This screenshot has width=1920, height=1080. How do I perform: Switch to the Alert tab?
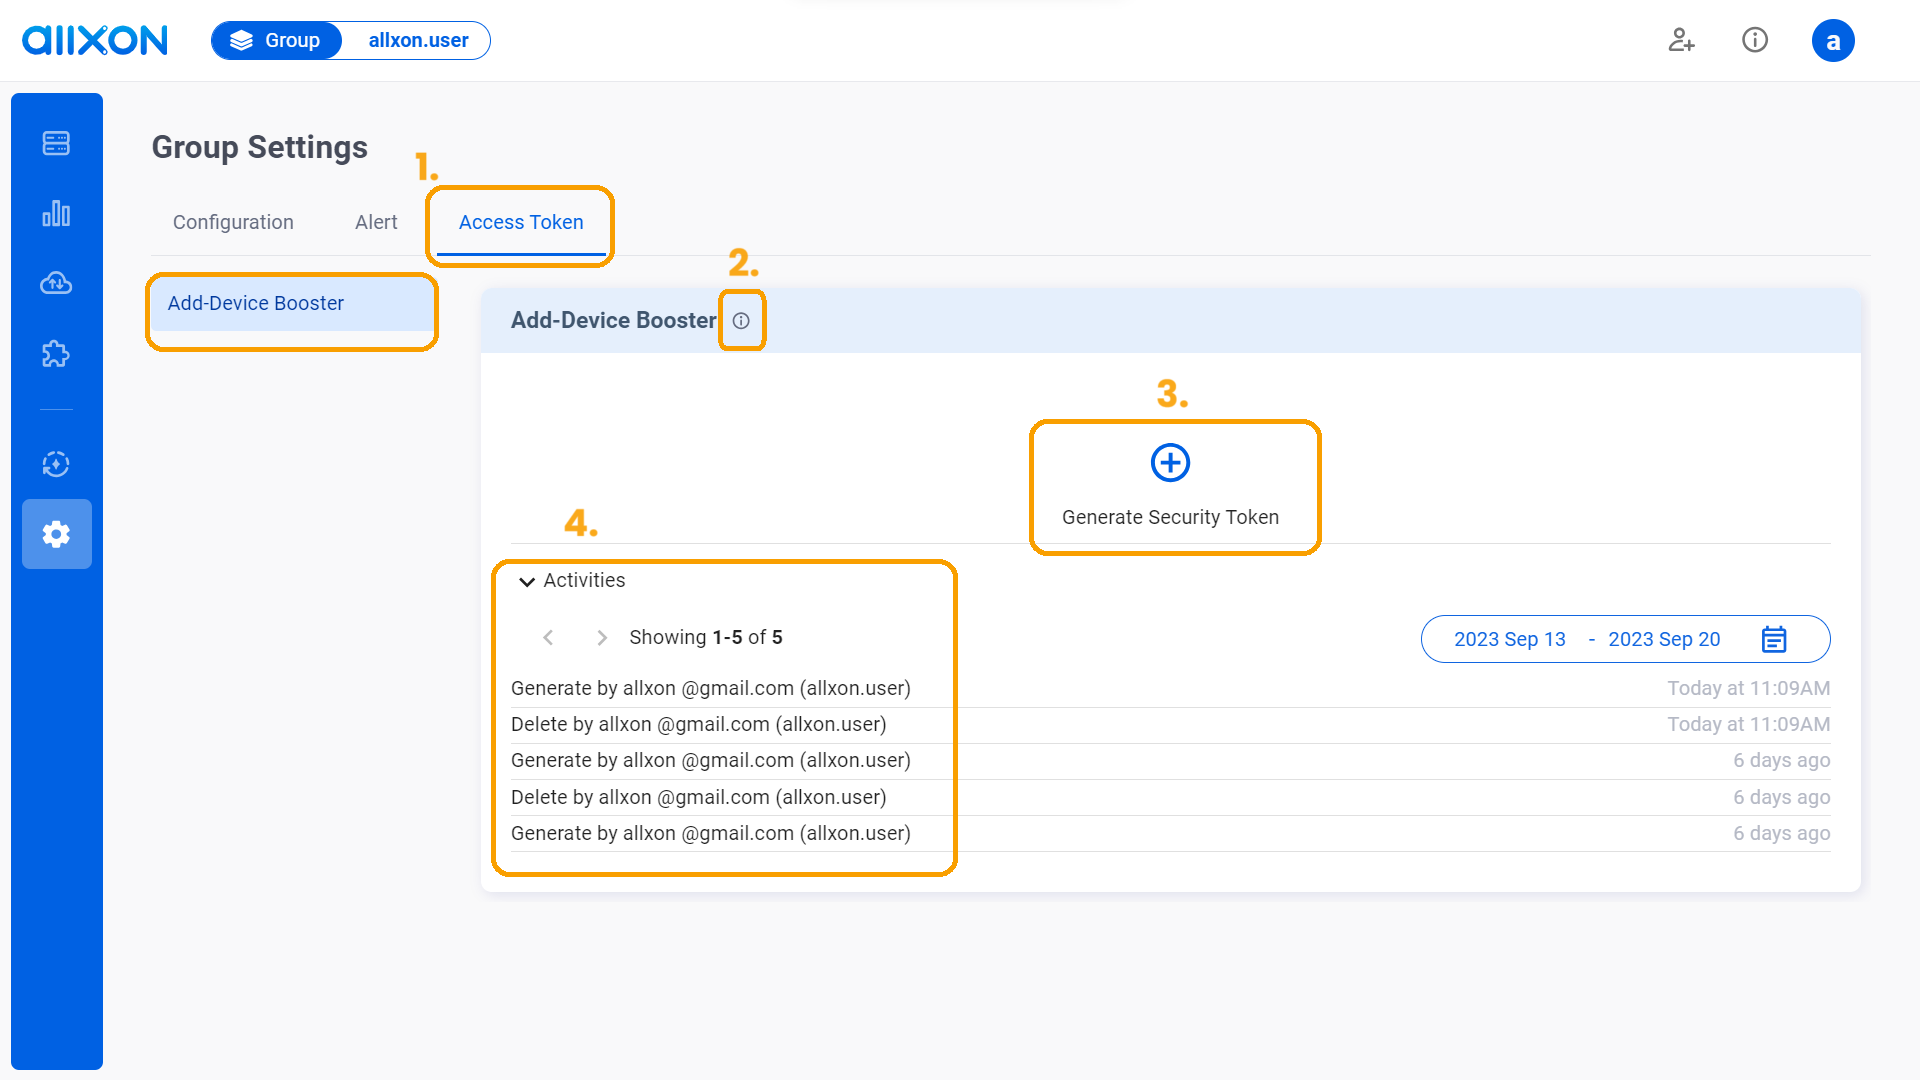click(x=376, y=222)
